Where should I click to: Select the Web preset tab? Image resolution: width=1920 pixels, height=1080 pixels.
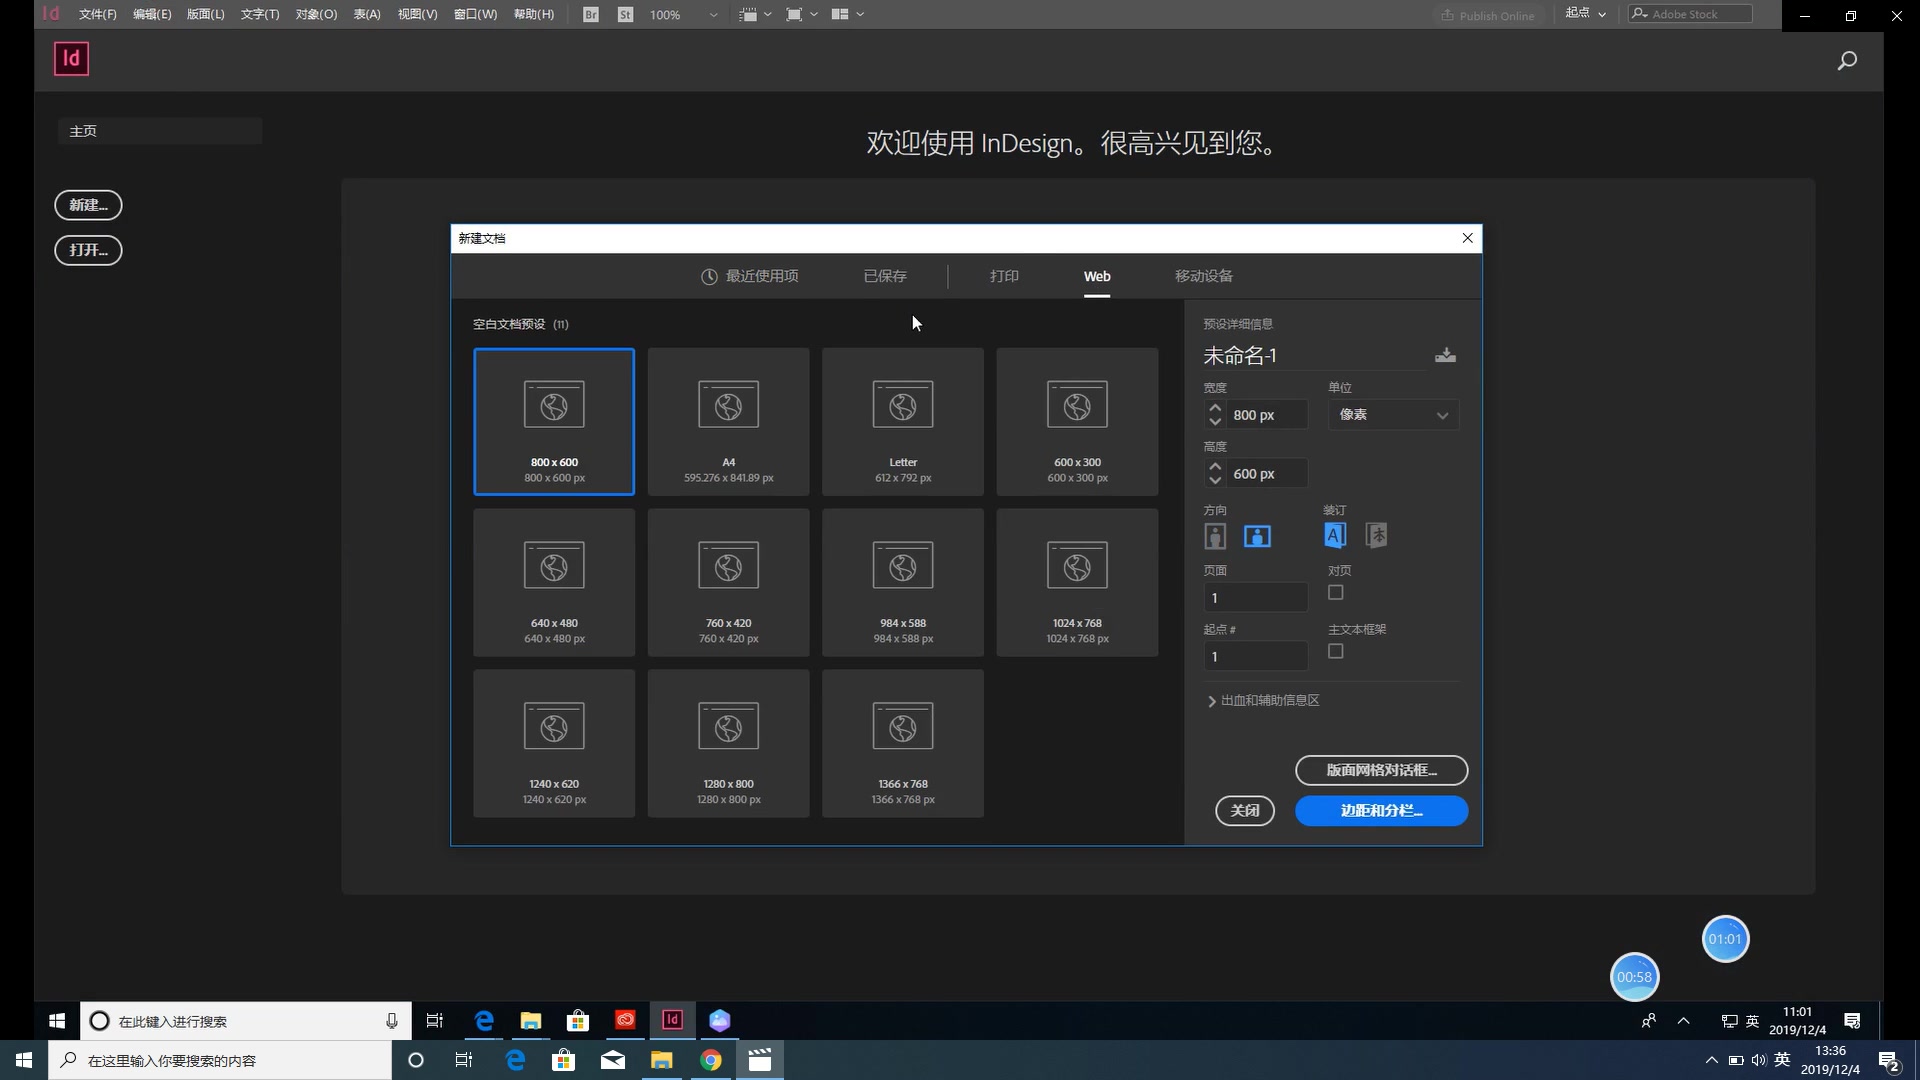(1096, 276)
